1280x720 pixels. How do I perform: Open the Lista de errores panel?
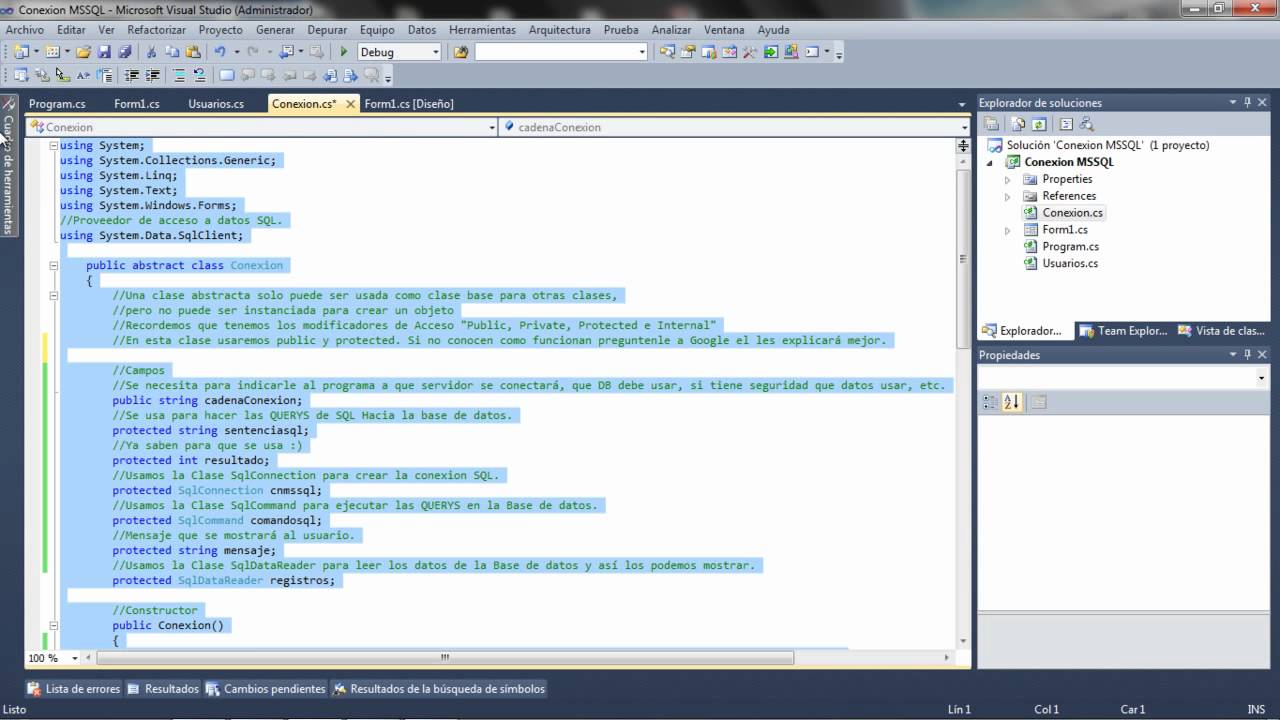click(75, 689)
